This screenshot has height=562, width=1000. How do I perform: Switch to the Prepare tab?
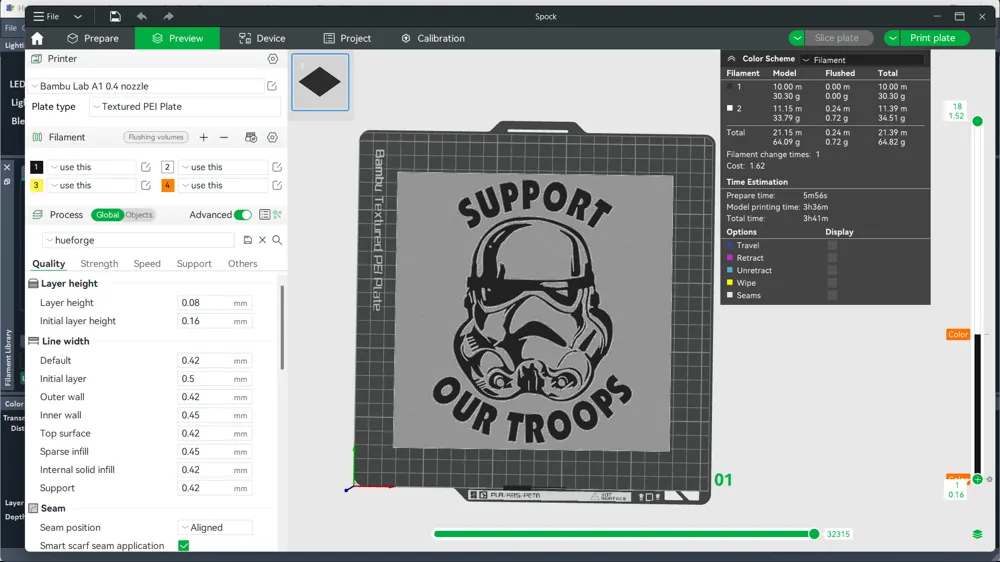coord(93,38)
